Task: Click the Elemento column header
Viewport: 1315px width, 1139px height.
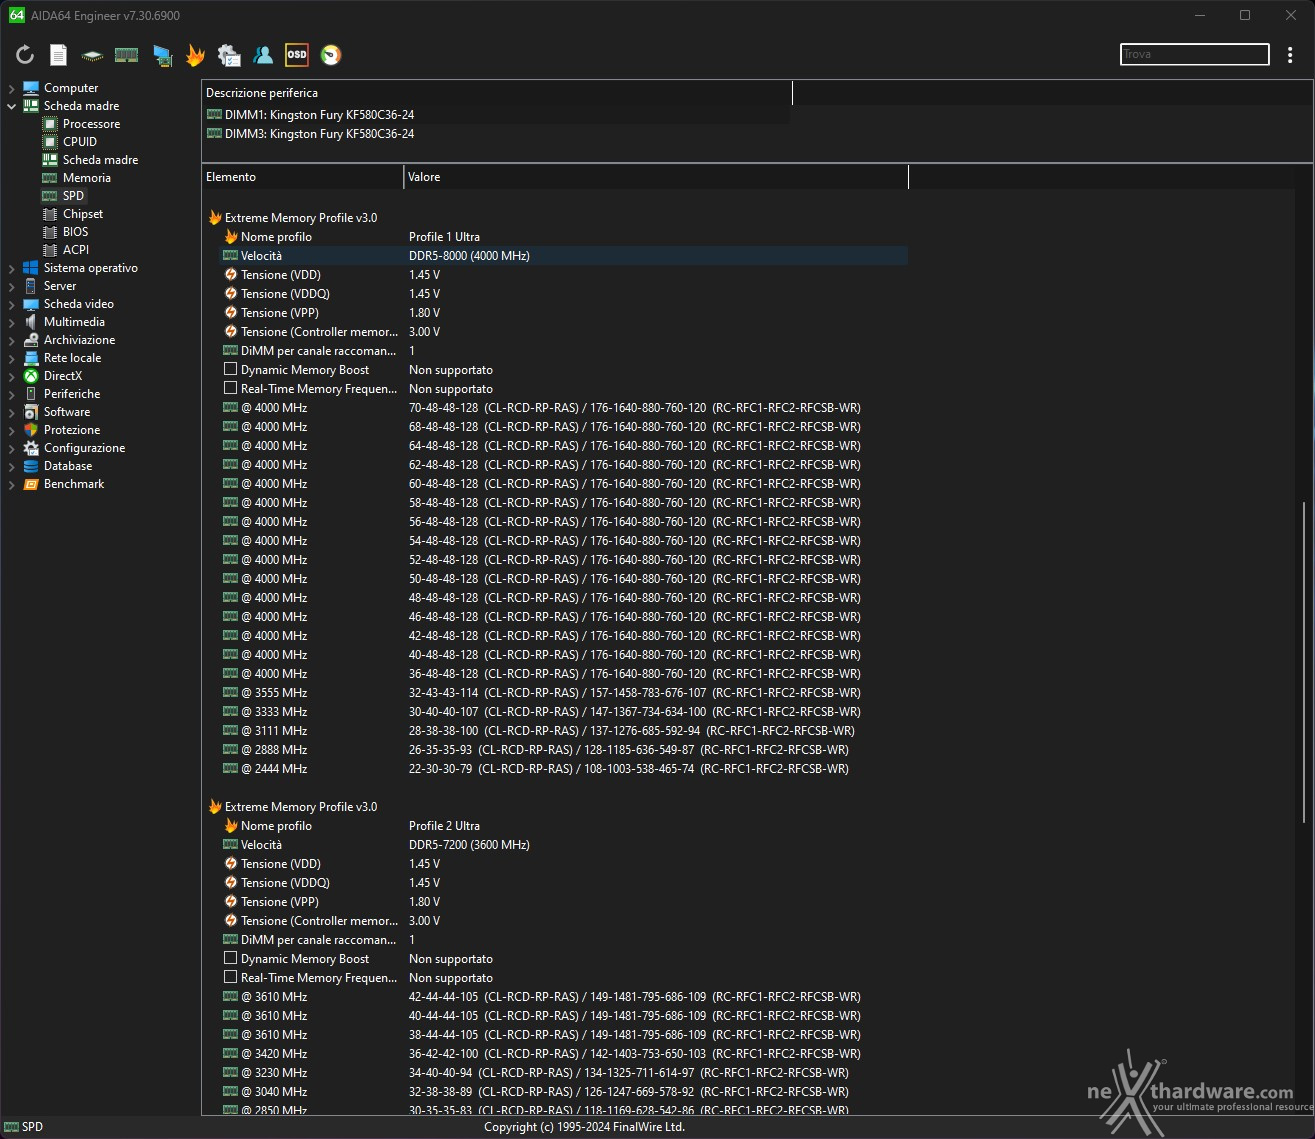Action: pos(302,177)
